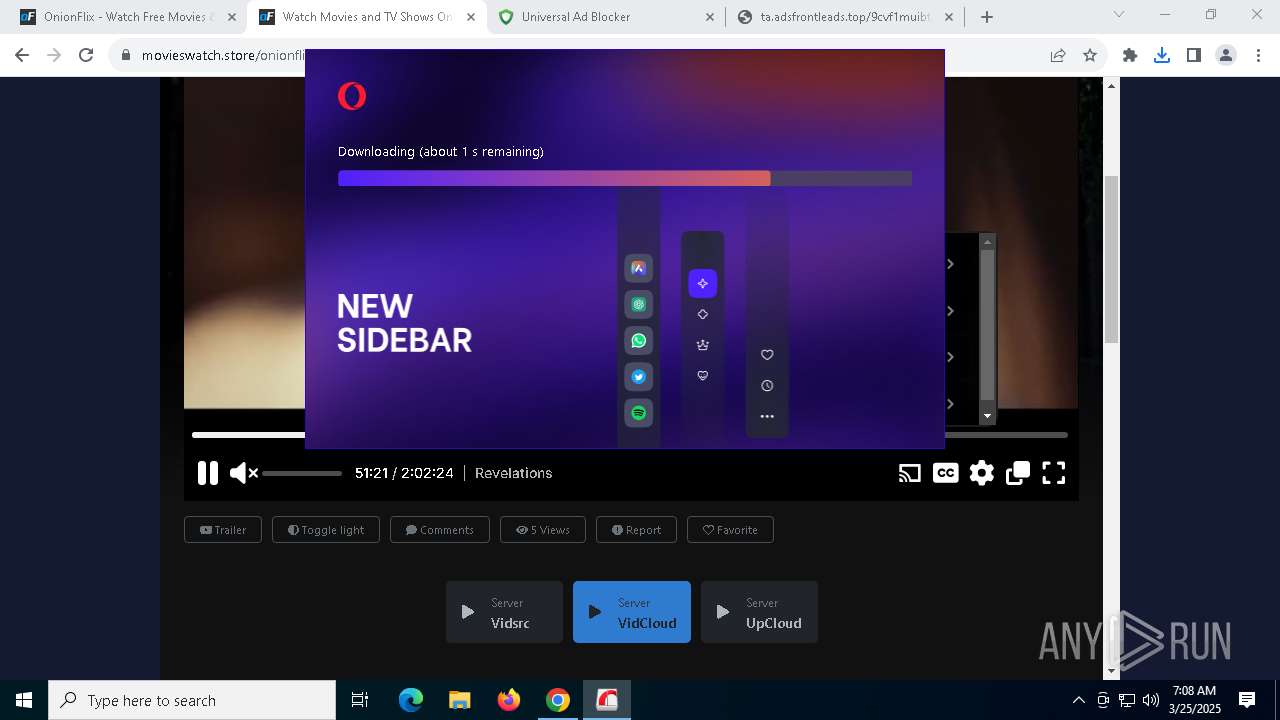Launch Microsoft Edge from taskbar
This screenshot has width=1280, height=720.
coord(411,700)
